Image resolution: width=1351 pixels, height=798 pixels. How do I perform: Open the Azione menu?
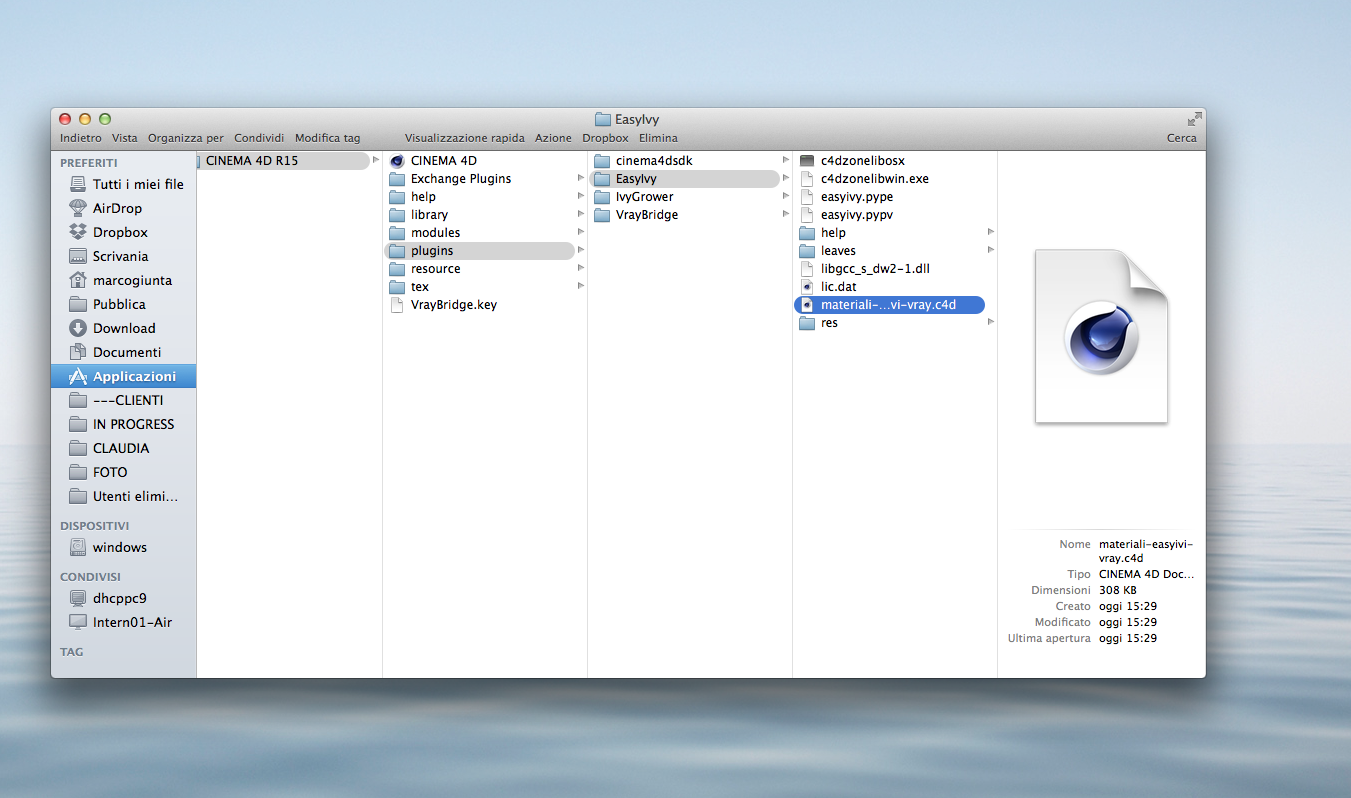coord(553,138)
